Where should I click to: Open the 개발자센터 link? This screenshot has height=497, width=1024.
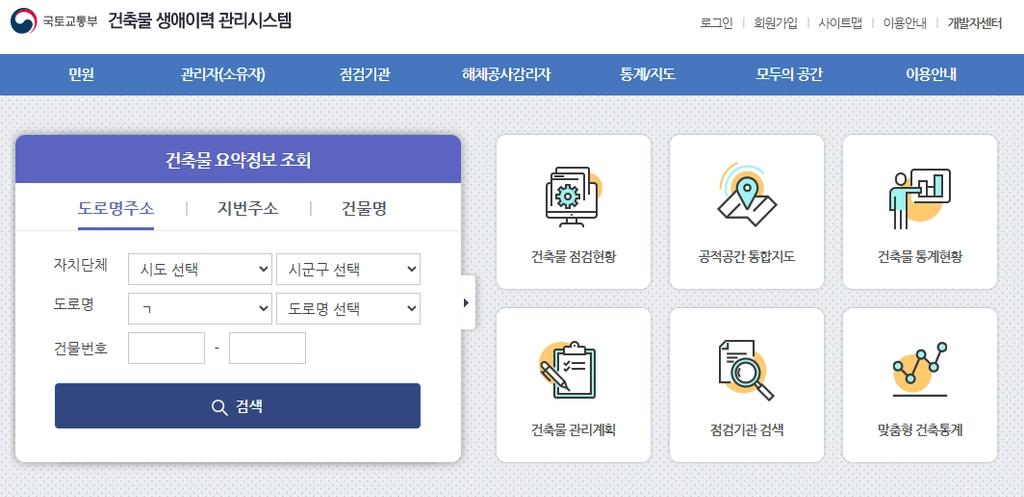click(x=974, y=23)
